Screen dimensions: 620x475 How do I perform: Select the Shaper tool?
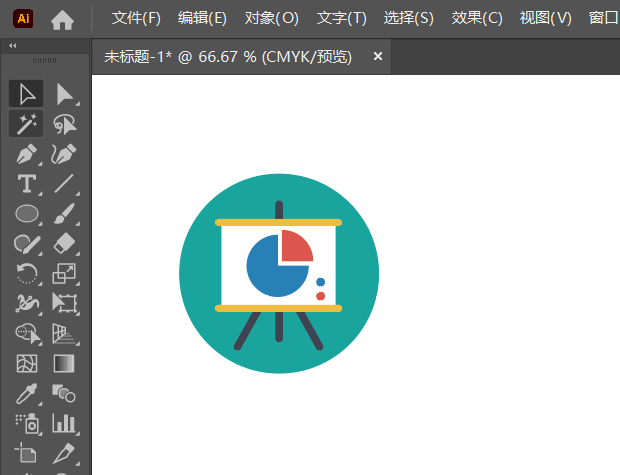(x=26, y=244)
